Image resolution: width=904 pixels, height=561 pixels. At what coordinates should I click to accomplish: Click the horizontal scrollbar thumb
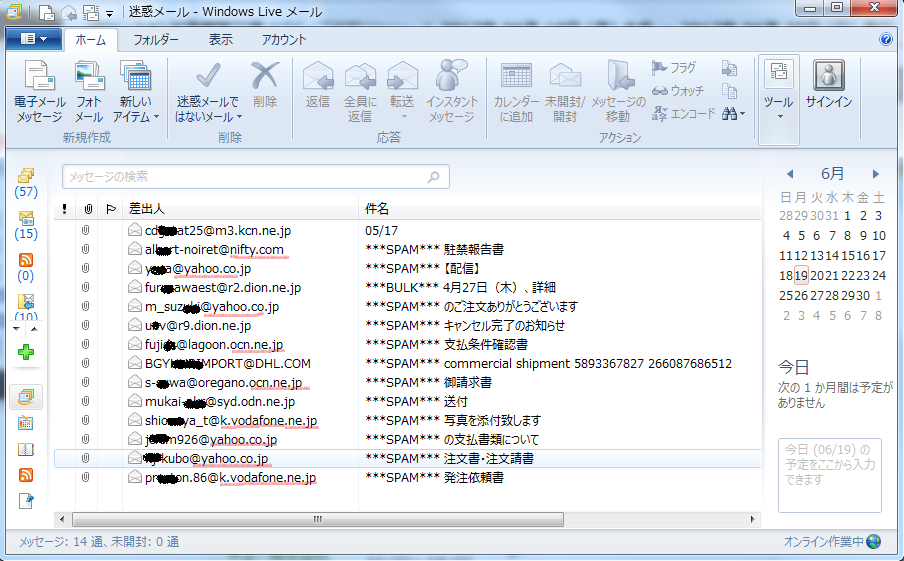[x=318, y=519]
